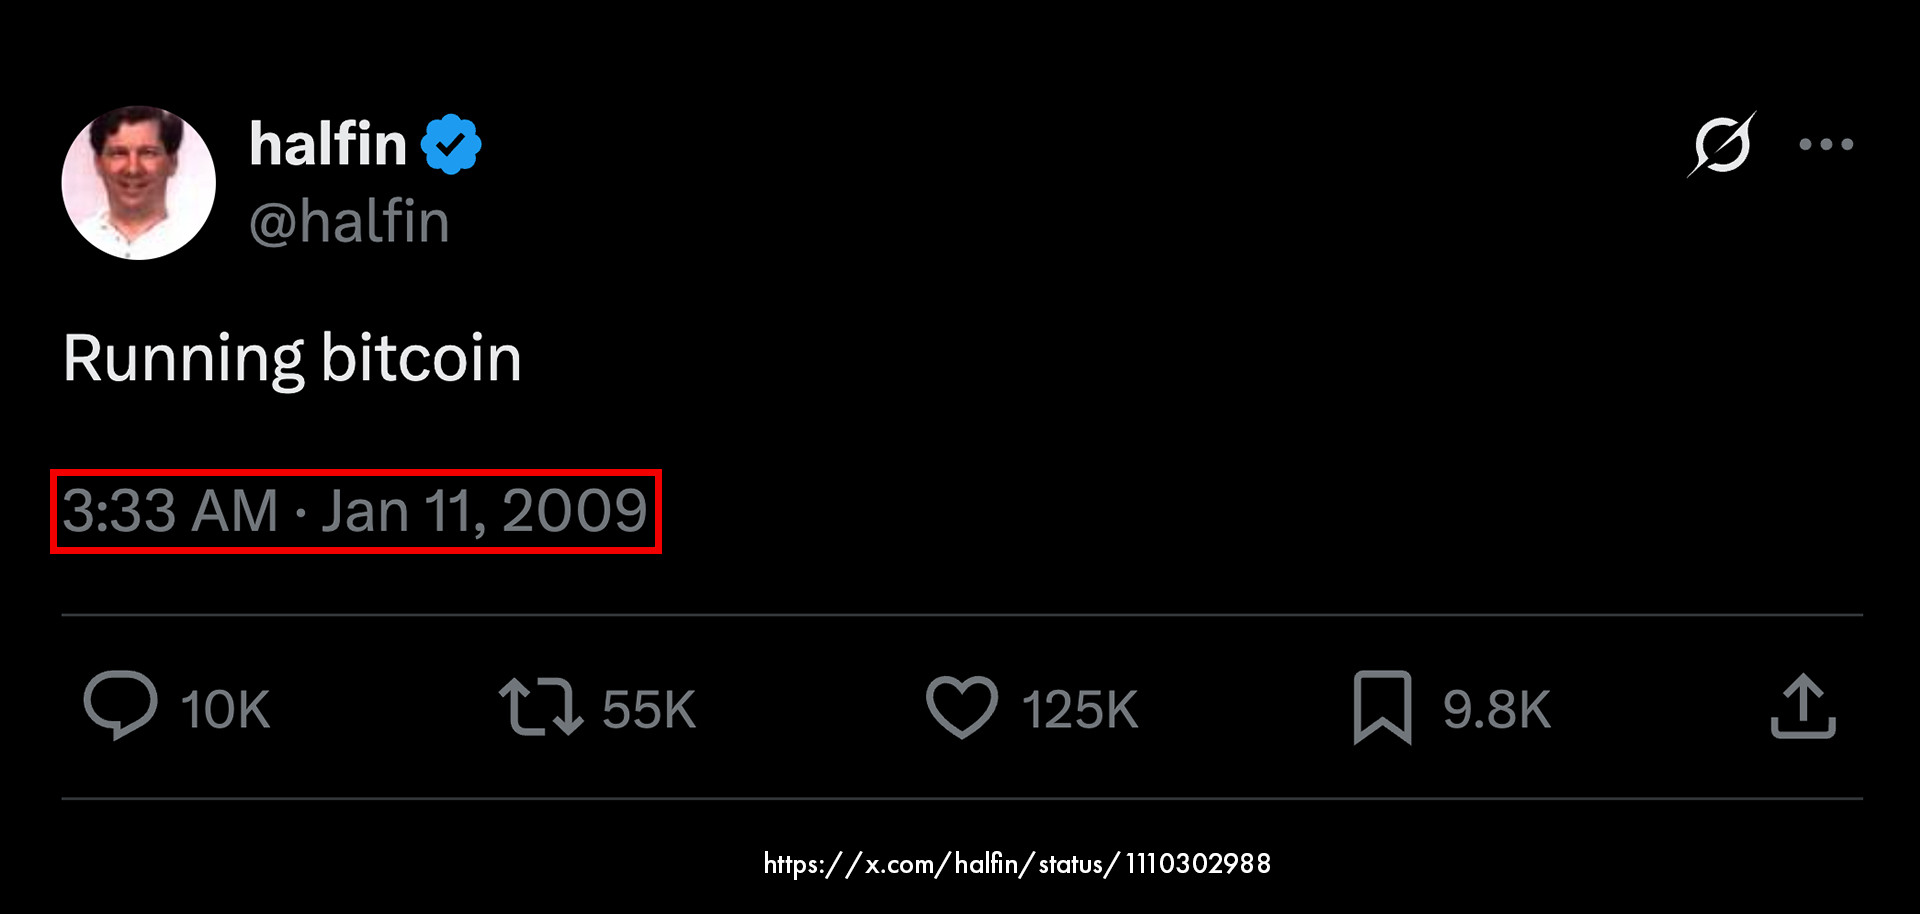
Task: Click the 125K likes count
Action: (1080, 710)
